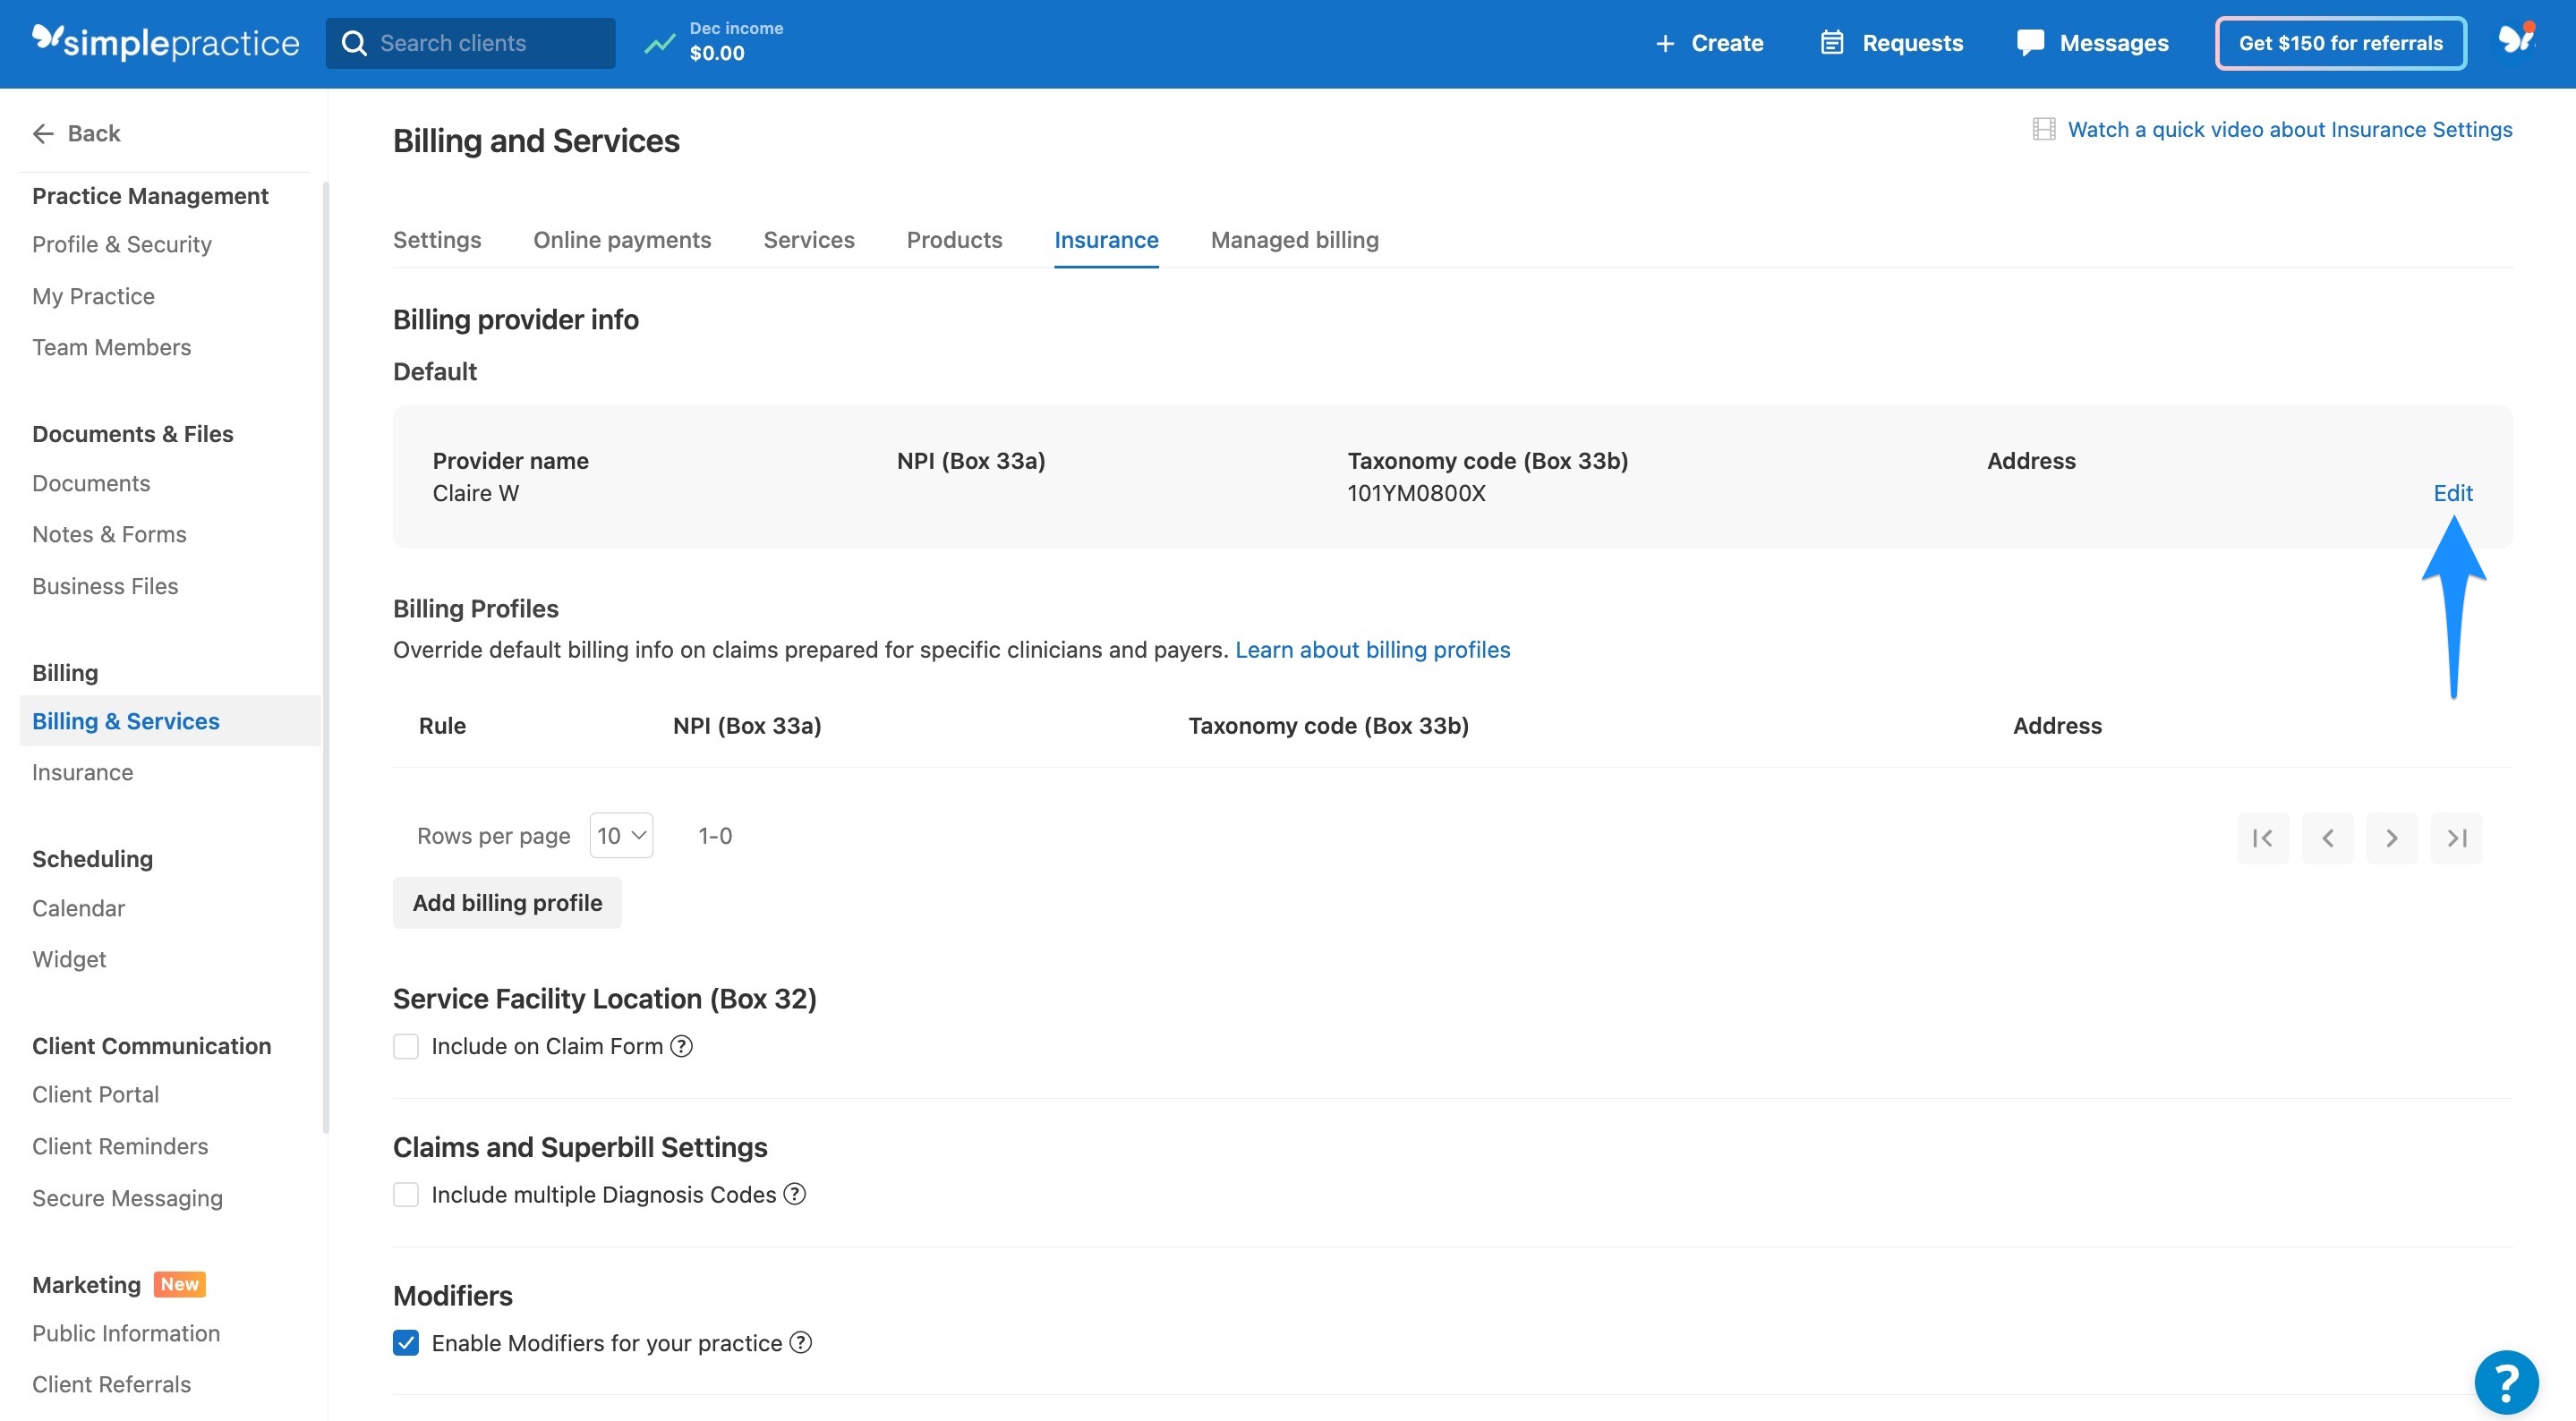Go to next page with right chevron
This screenshot has height=1421, width=2576.
(2392, 838)
